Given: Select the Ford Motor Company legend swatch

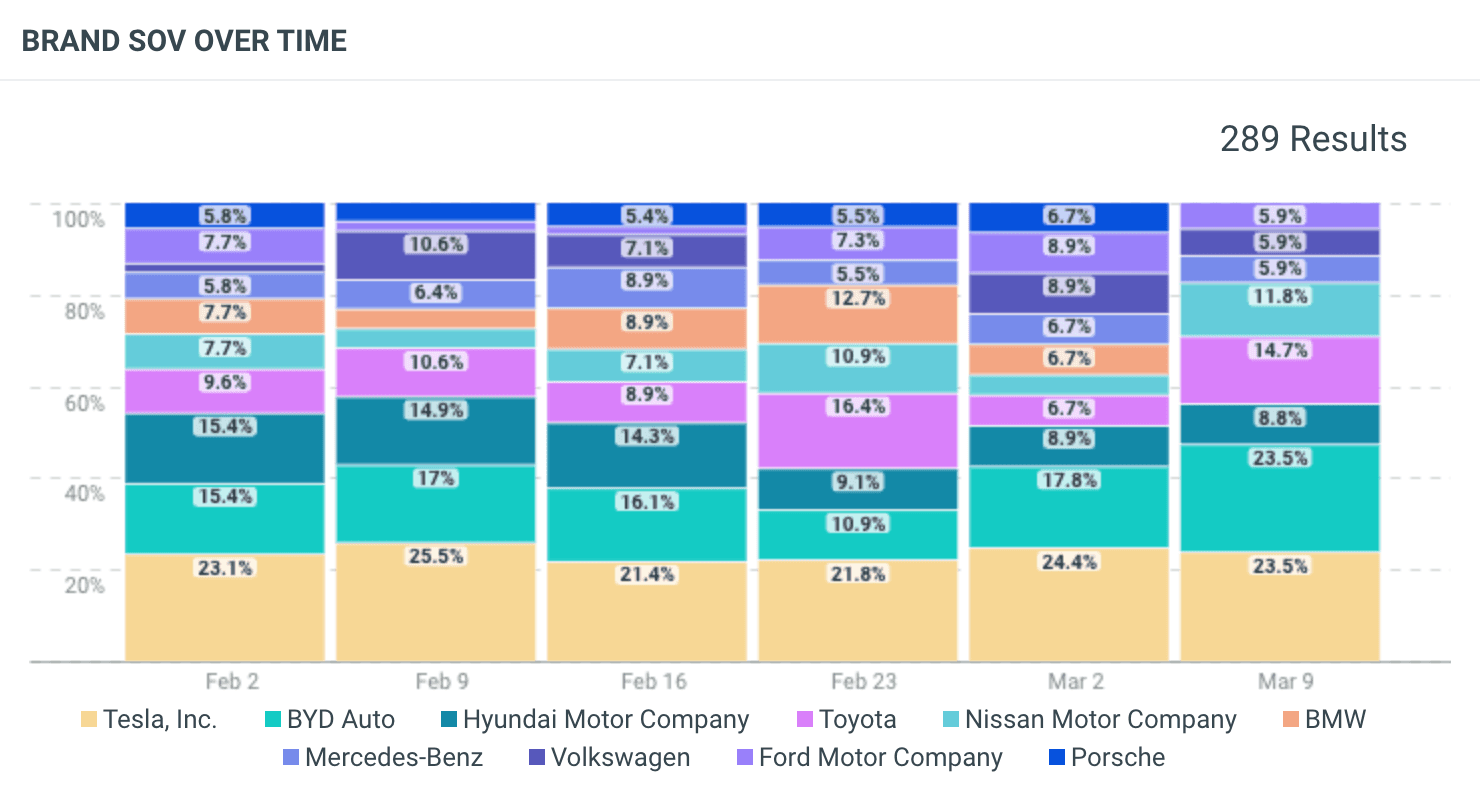Looking at the screenshot, I should click(x=745, y=758).
